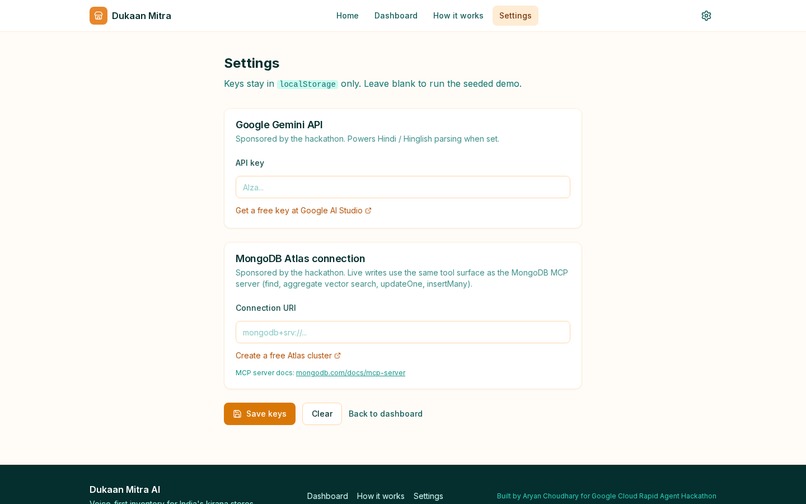Click the Dukaan Mitra AI footer title
Screen dimensions: 806x504
(125, 489)
